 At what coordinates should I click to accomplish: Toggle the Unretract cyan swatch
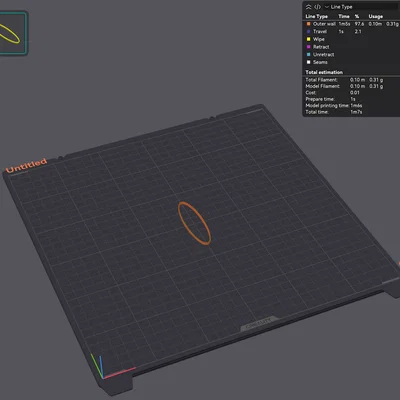coord(308,54)
